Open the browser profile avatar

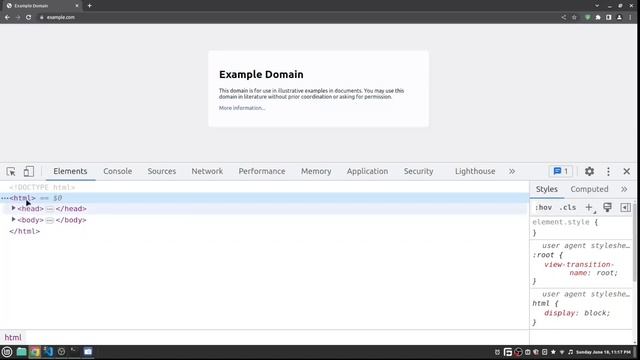coord(619,17)
